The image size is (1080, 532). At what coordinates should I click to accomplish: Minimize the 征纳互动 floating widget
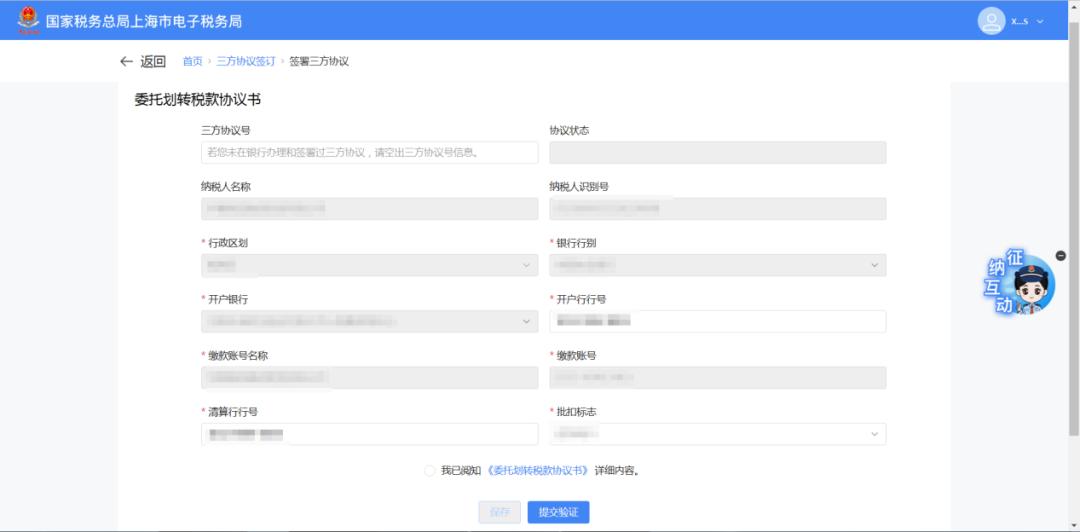click(1060, 256)
